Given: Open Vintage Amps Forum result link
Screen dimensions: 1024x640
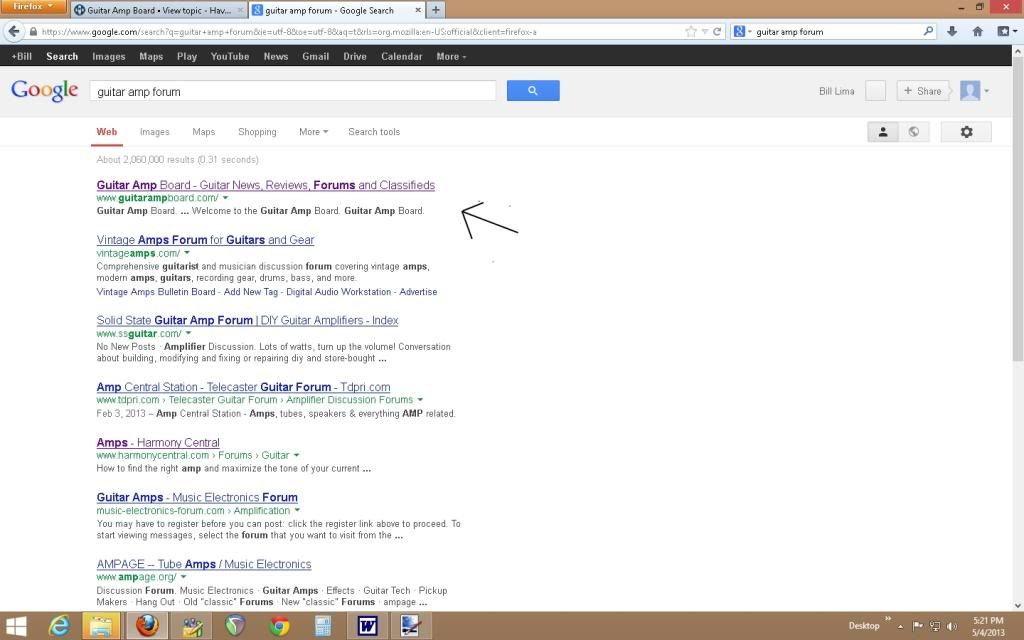Looking at the screenshot, I should tap(205, 240).
